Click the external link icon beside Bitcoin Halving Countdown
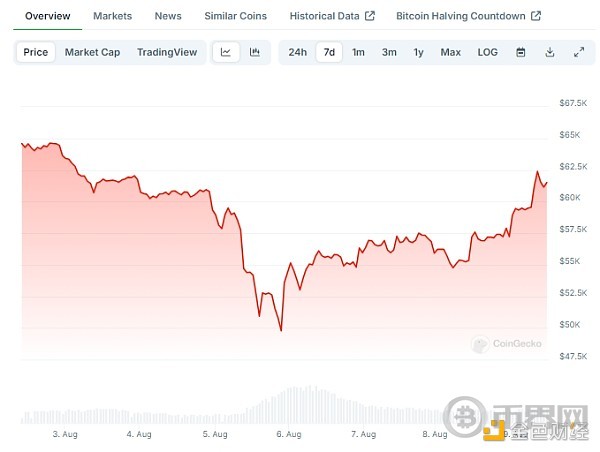 tap(536, 16)
